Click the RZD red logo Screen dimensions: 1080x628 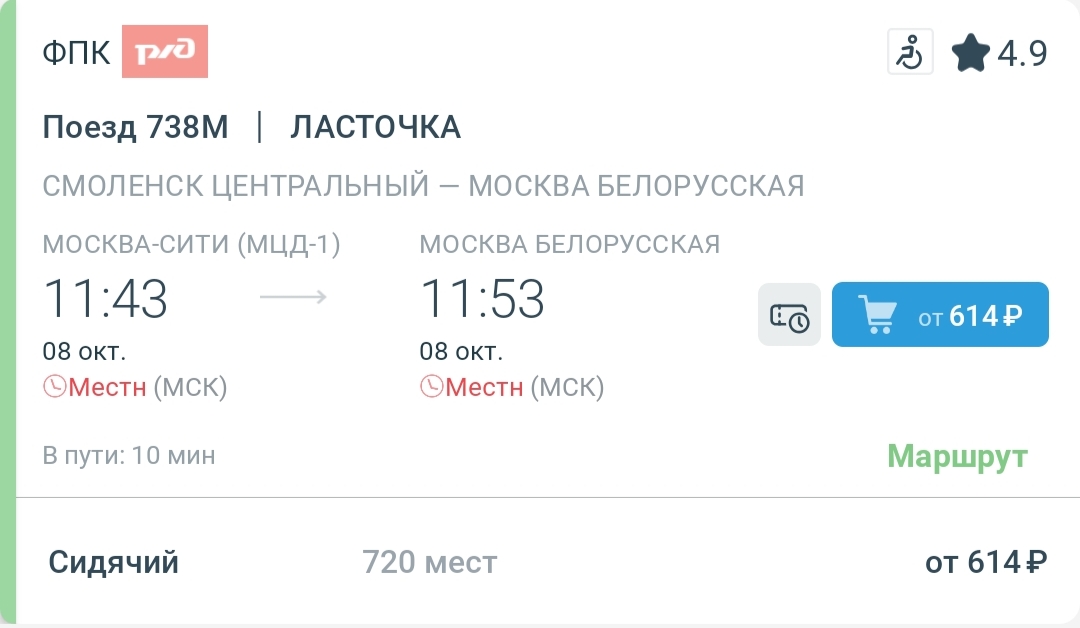coord(165,52)
